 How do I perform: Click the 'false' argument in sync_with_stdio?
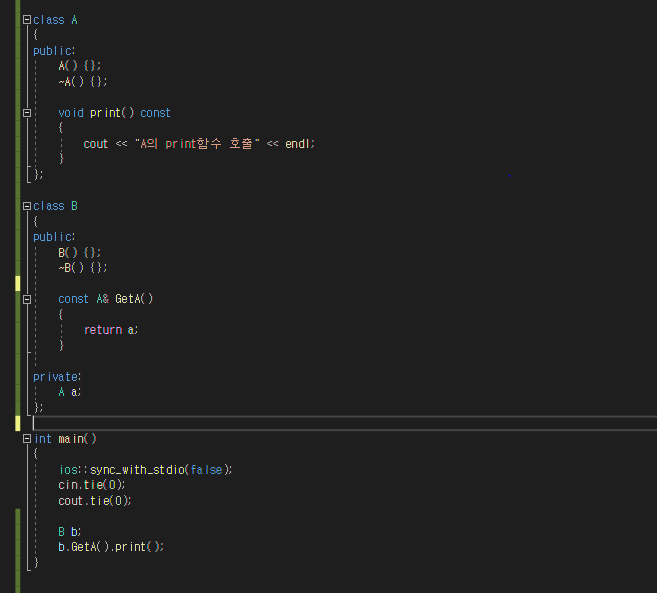click(x=206, y=470)
